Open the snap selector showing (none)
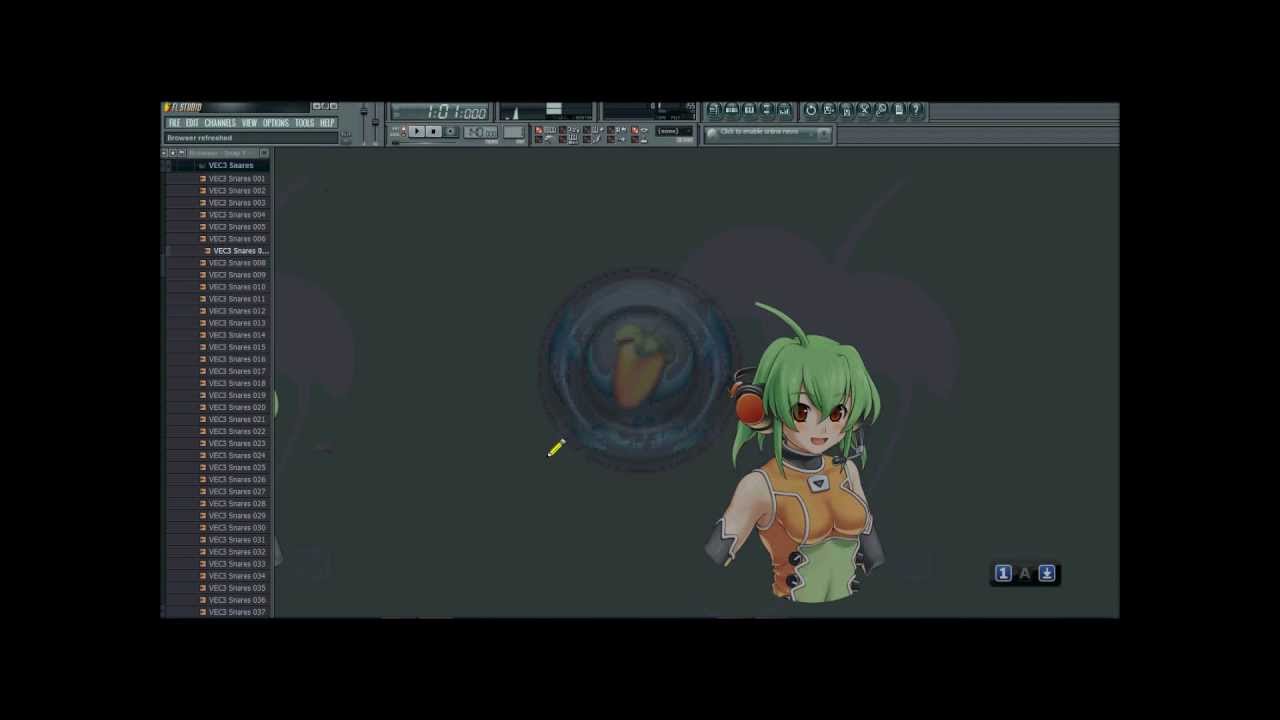1280x720 pixels. pos(674,131)
